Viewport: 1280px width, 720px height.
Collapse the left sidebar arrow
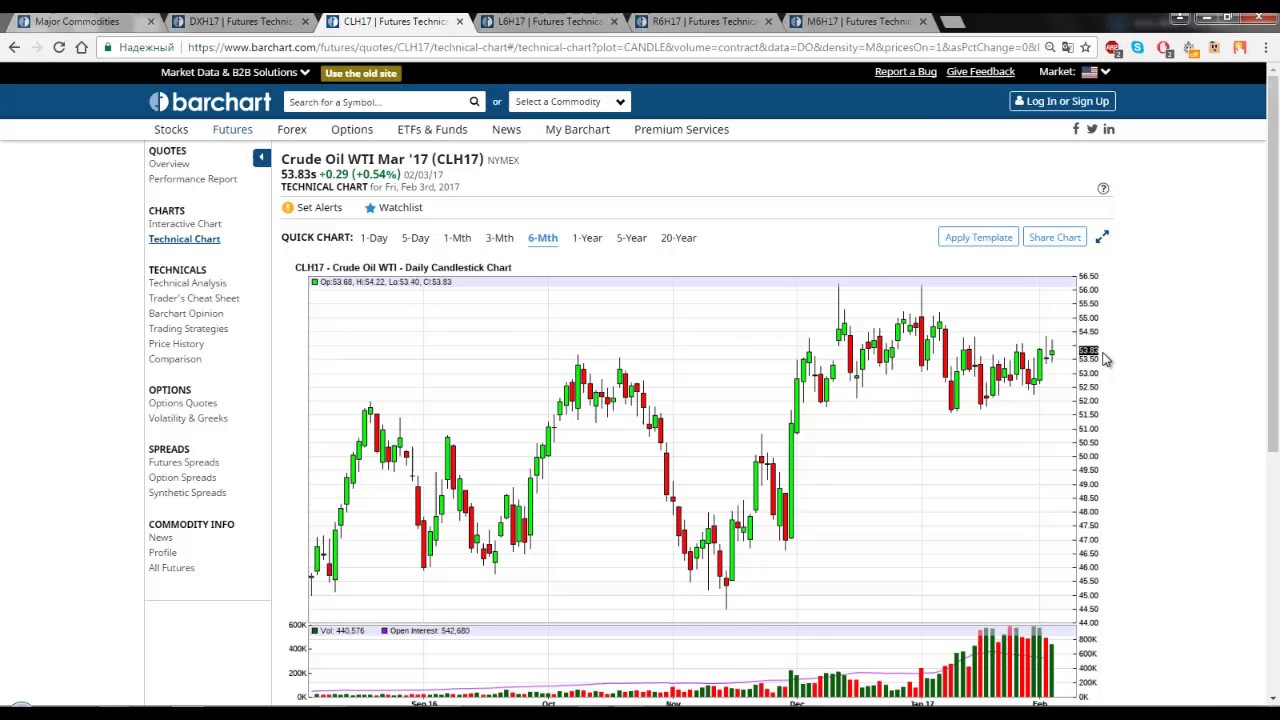[x=261, y=157]
